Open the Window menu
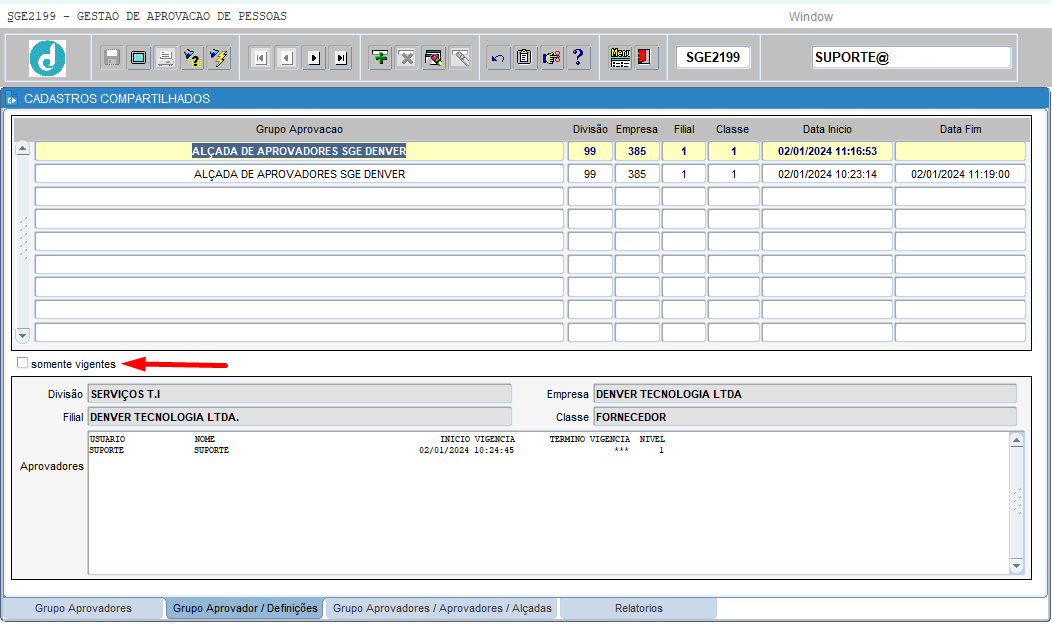This screenshot has width=1052, height=624. [810, 17]
